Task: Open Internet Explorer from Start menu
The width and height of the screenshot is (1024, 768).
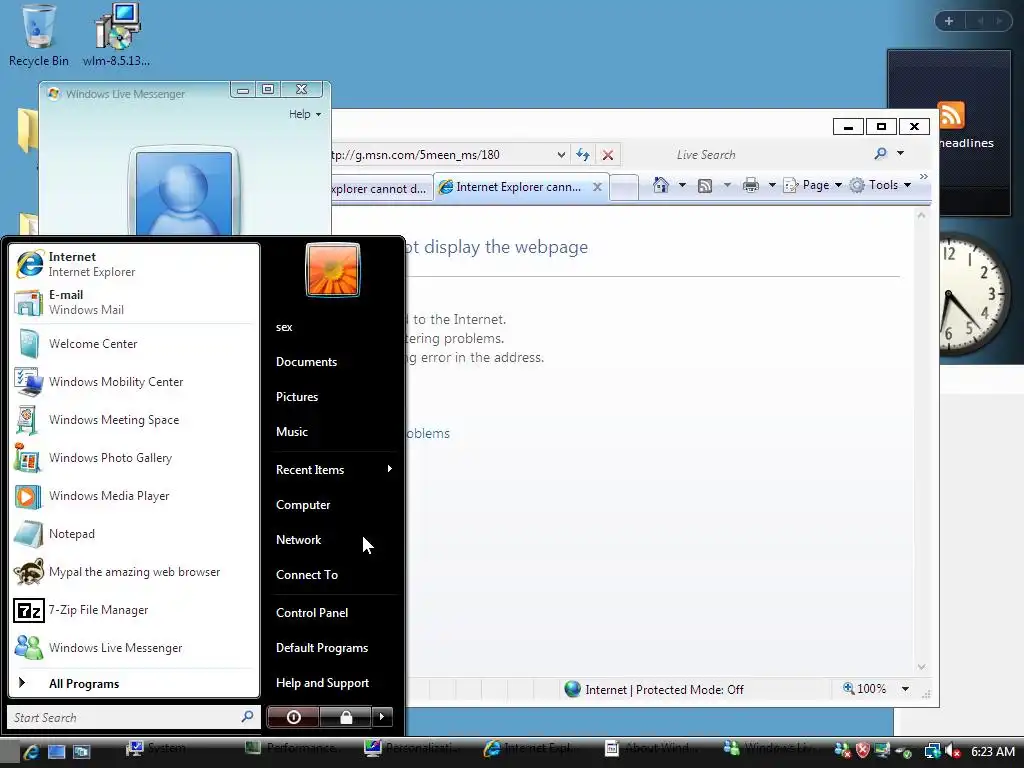Action: tap(134, 264)
